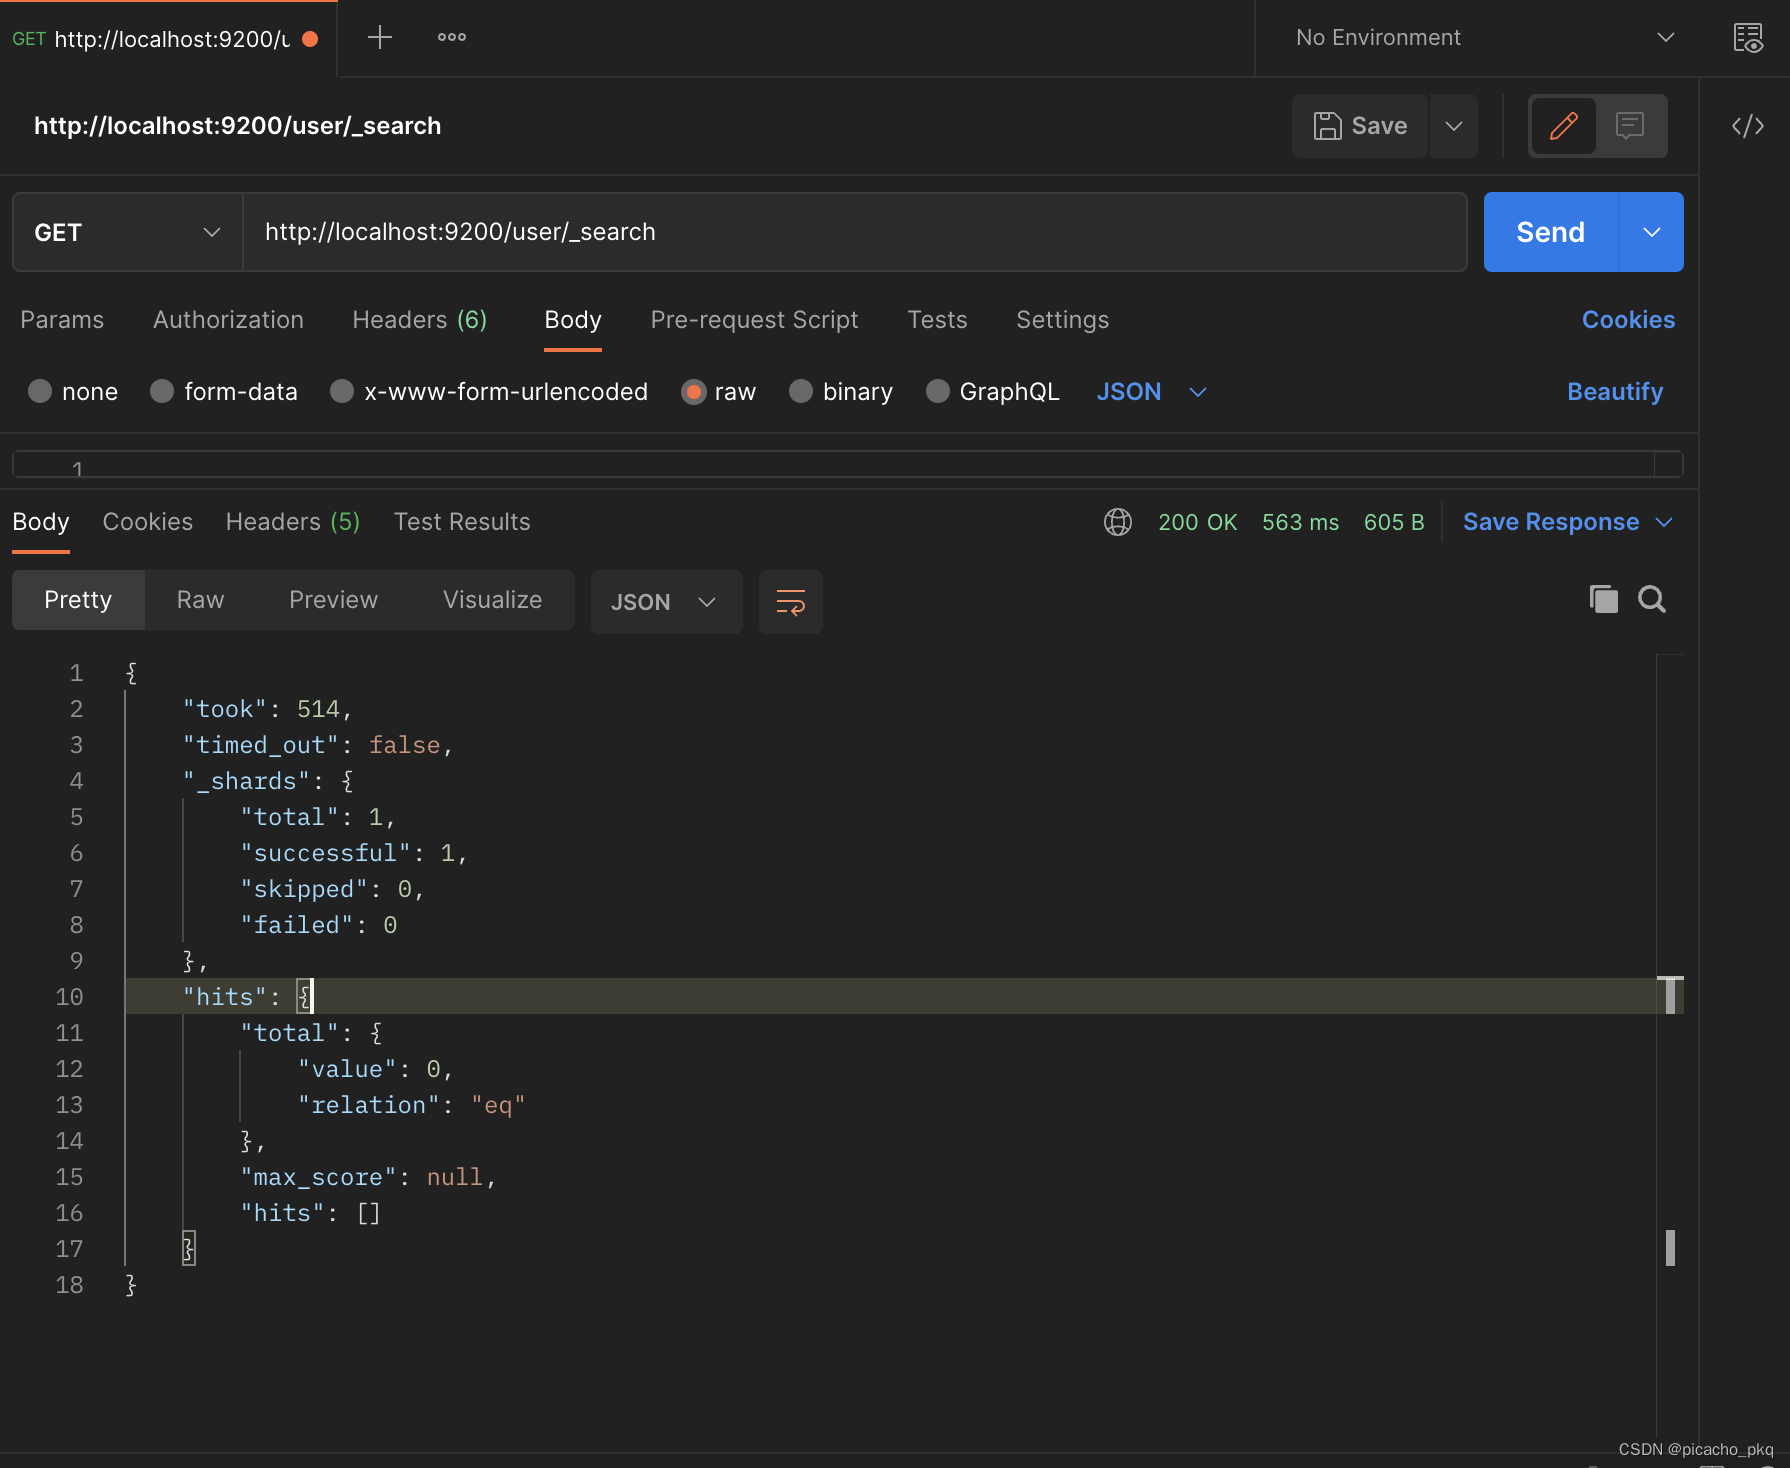The image size is (1790, 1468).
Task: Click the "max_score": null line
Action: (368, 1177)
